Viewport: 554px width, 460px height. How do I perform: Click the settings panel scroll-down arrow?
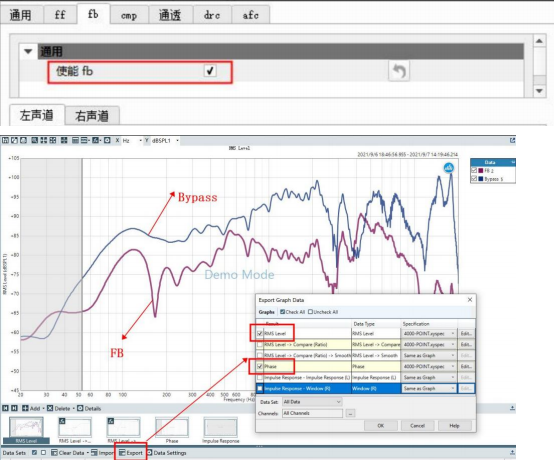pyautogui.click(x=539, y=91)
